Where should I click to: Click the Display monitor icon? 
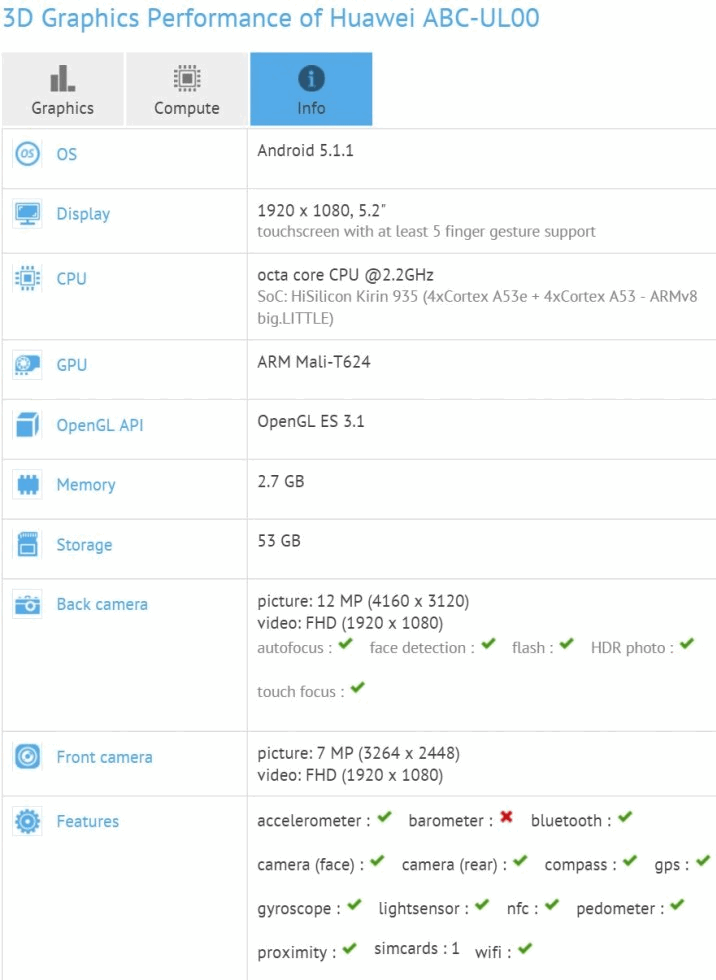[27, 214]
